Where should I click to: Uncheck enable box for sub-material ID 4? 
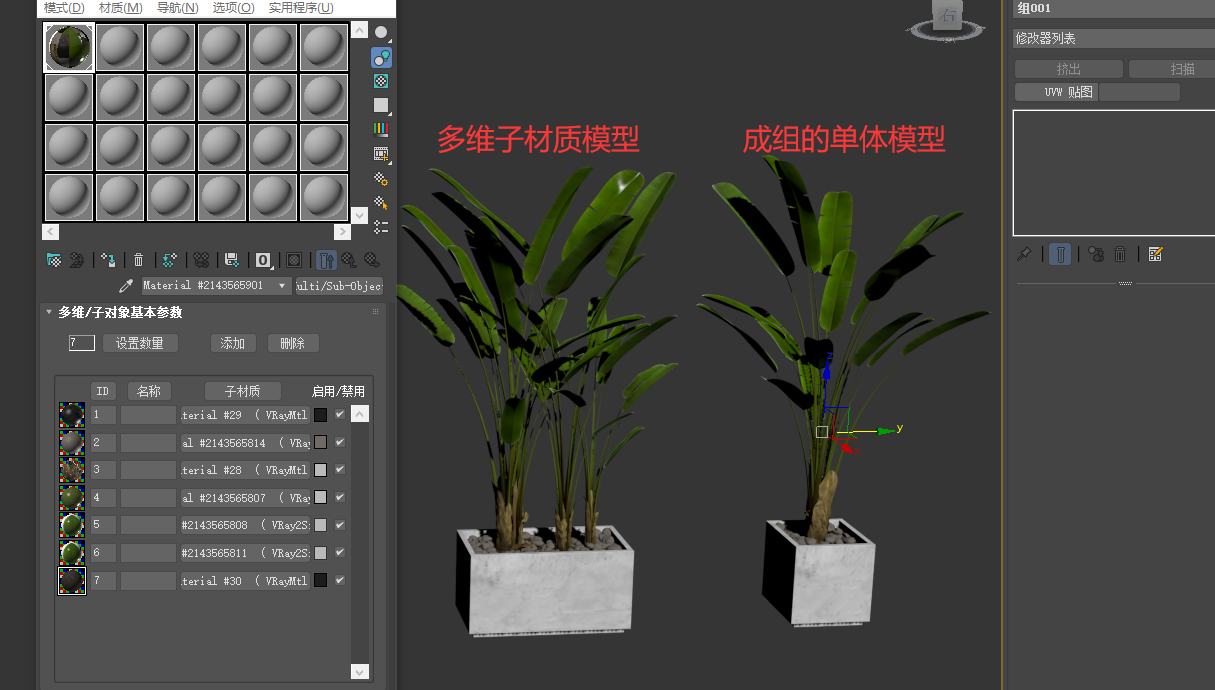(340, 497)
